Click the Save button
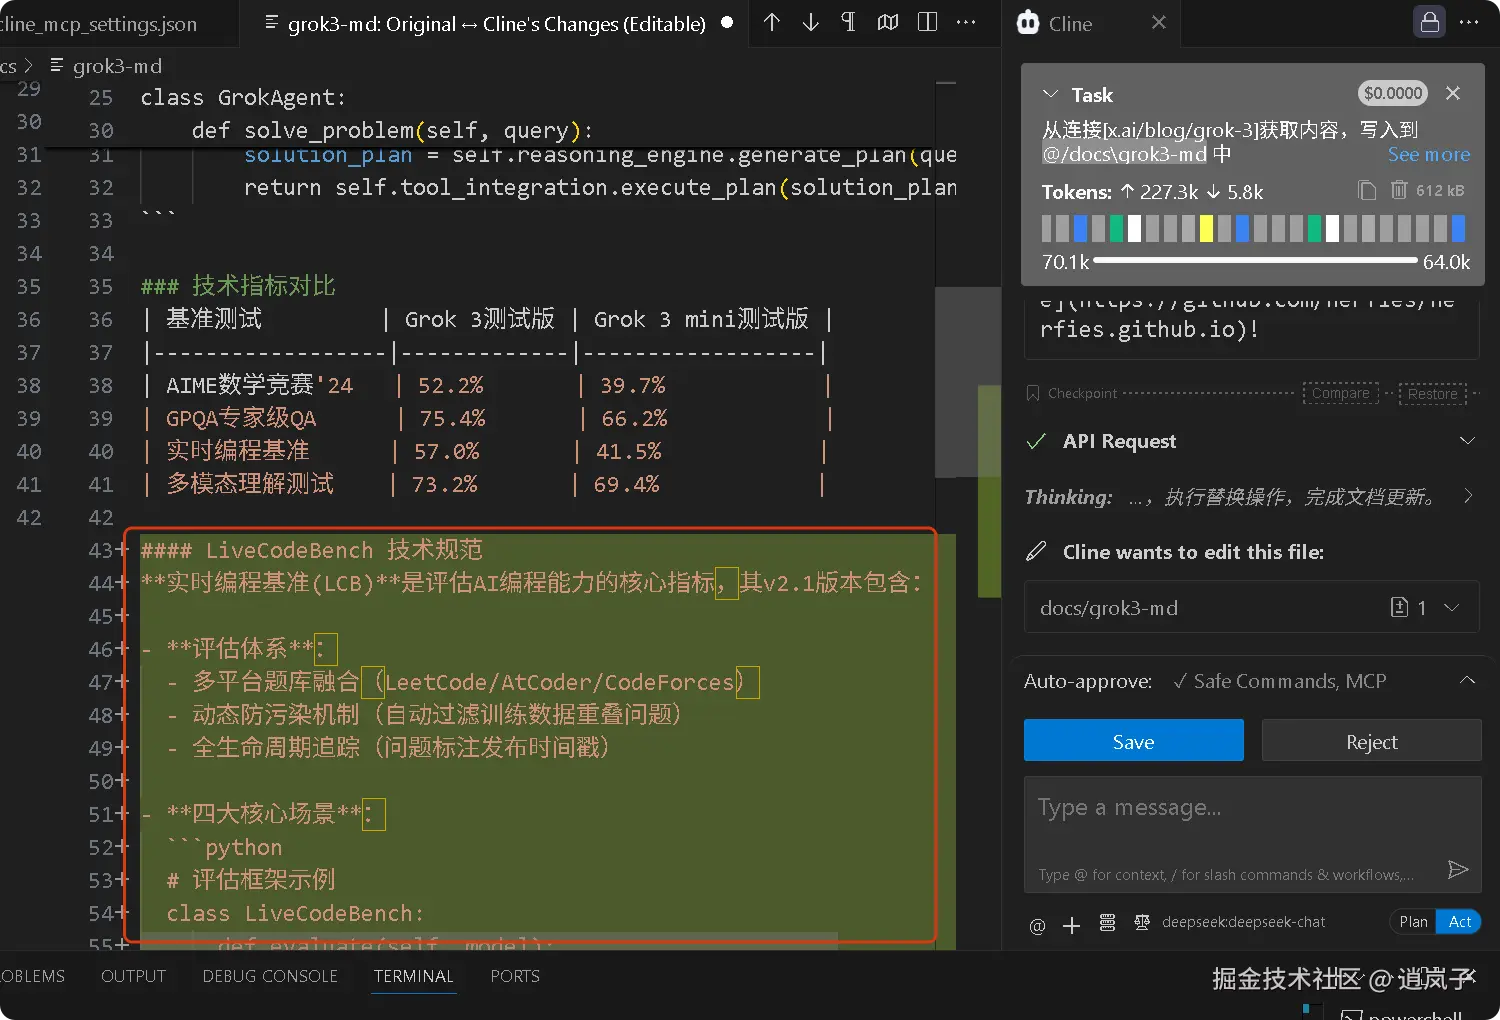The image size is (1500, 1020). [1134, 741]
